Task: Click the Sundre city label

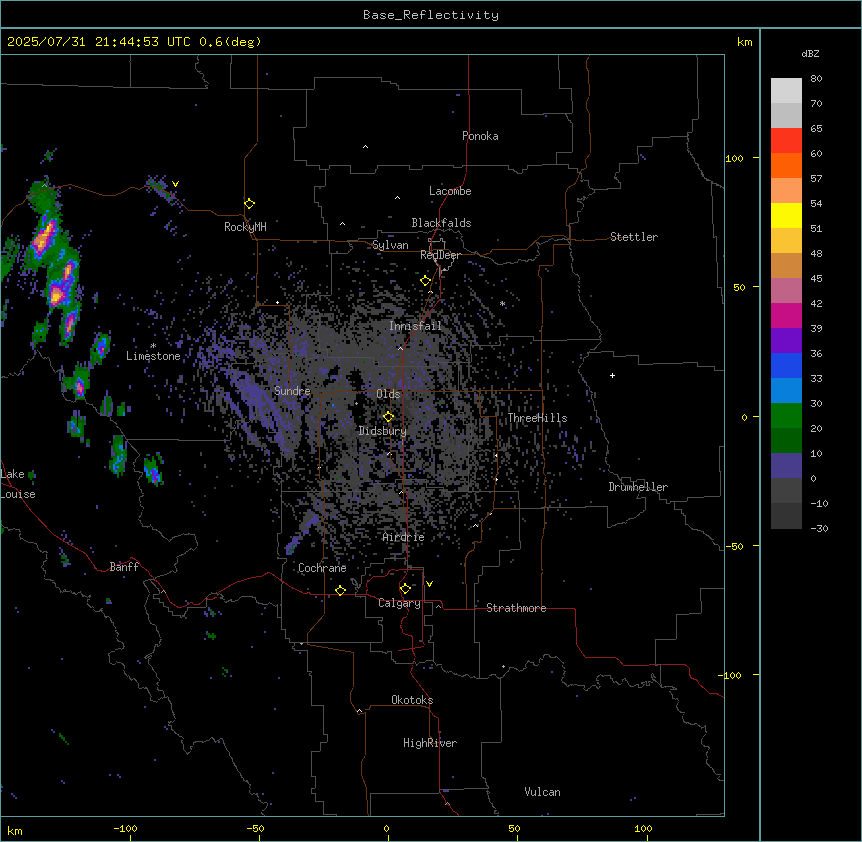Action: coord(292,391)
